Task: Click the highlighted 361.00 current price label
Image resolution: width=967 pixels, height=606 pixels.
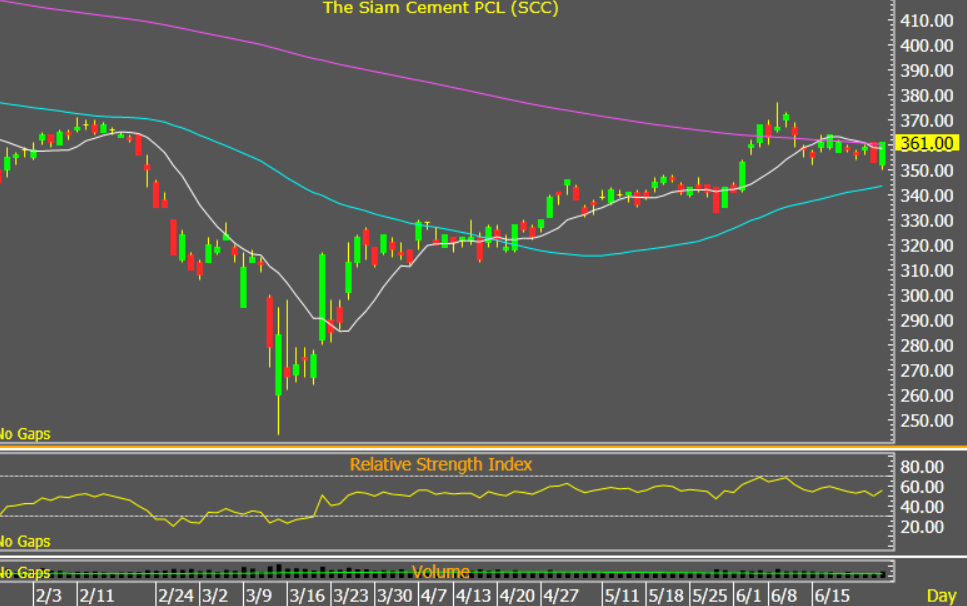Action: point(927,144)
